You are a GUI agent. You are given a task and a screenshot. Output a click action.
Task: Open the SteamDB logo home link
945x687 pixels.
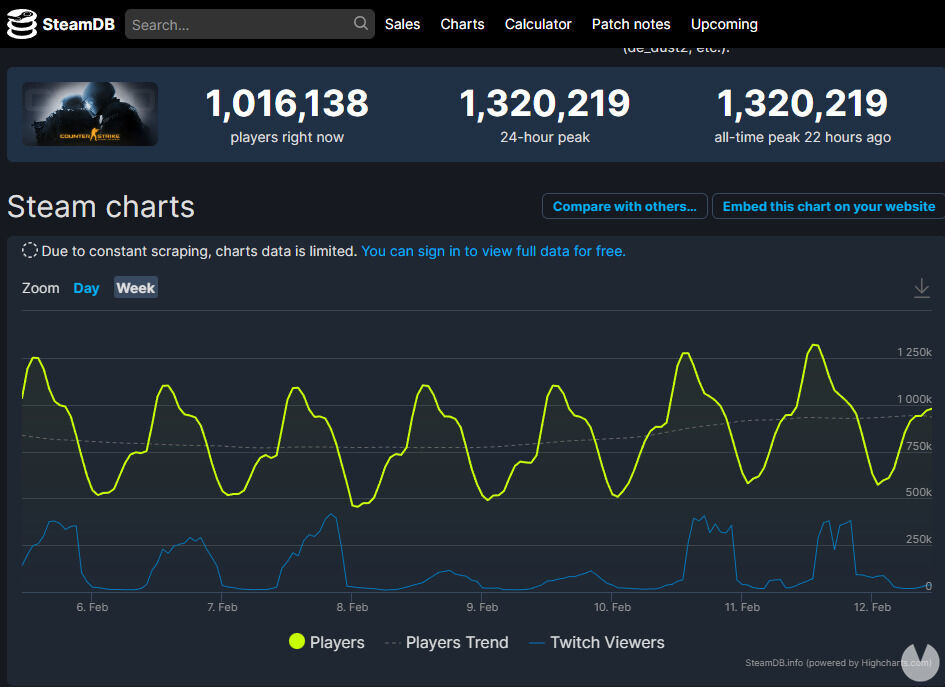pos(61,24)
